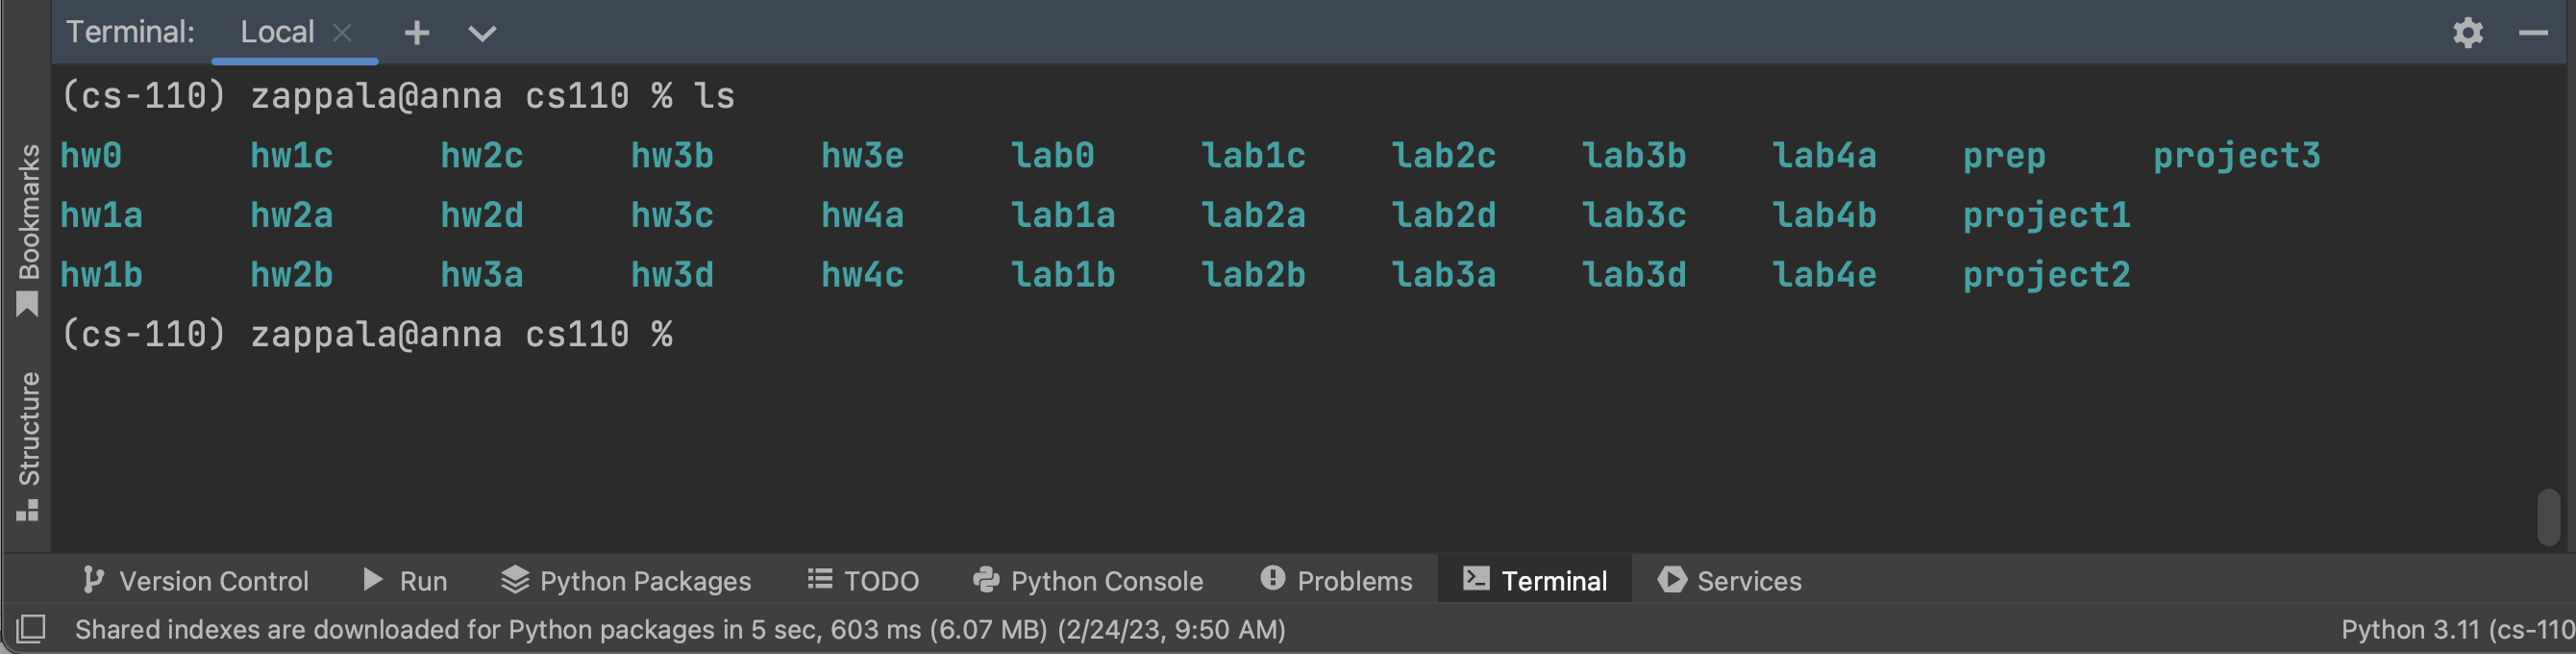Switch to the Terminal tab
Image resolution: width=2576 pixels, height=654 pixels.
coord(1533,580)
